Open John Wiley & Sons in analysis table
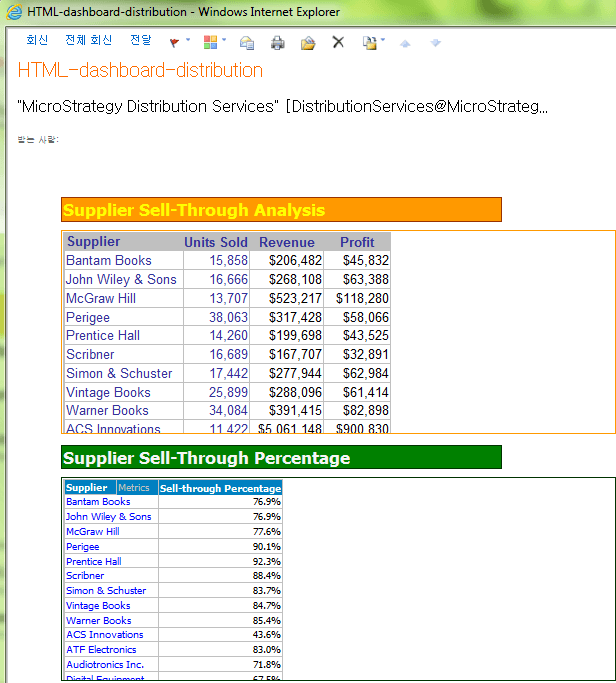616x683 pixels. (x=121, y=280)
